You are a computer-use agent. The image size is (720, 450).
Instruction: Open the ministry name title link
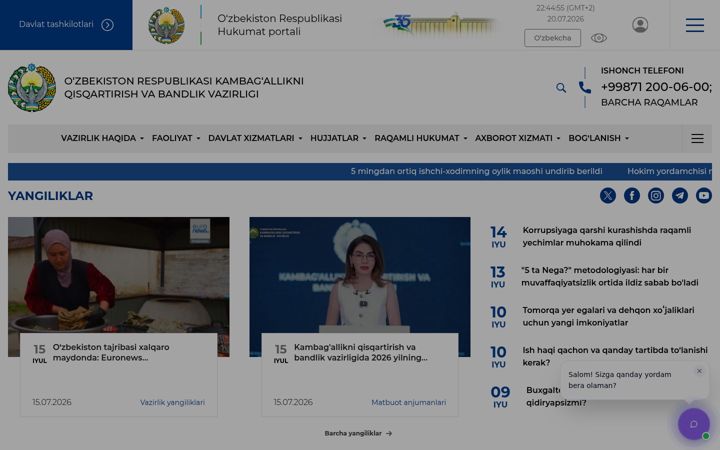click(x=184, y=87)
